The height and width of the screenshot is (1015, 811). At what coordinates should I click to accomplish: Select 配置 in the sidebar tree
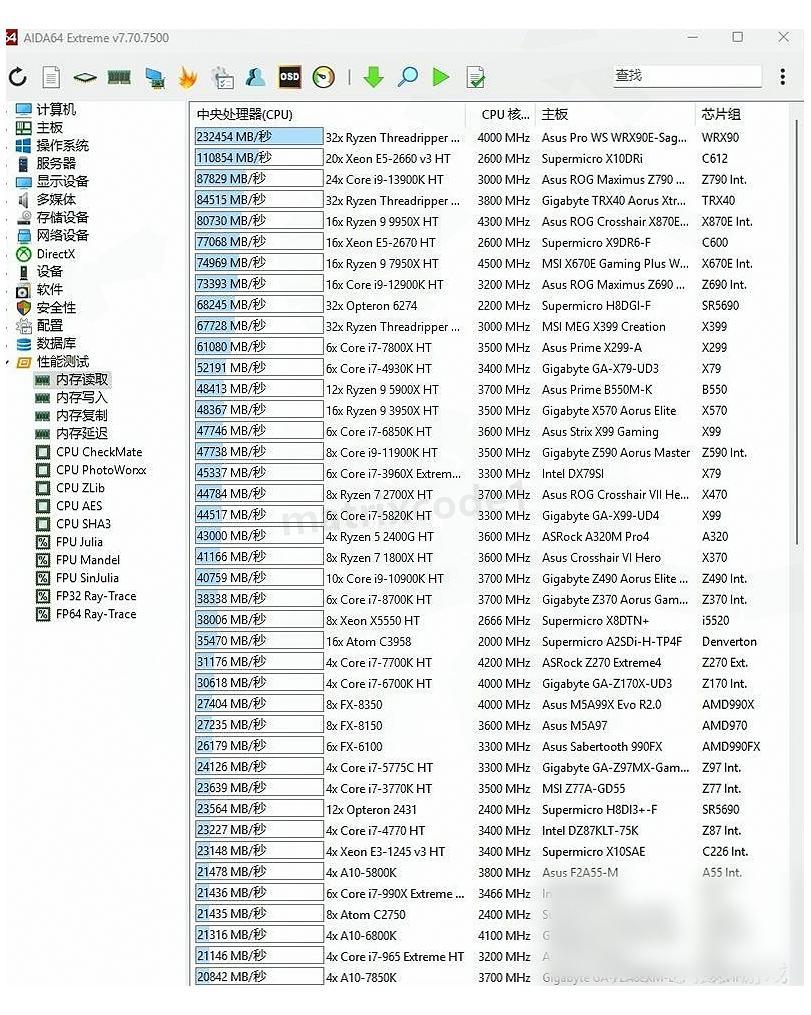tap(49, 326)
